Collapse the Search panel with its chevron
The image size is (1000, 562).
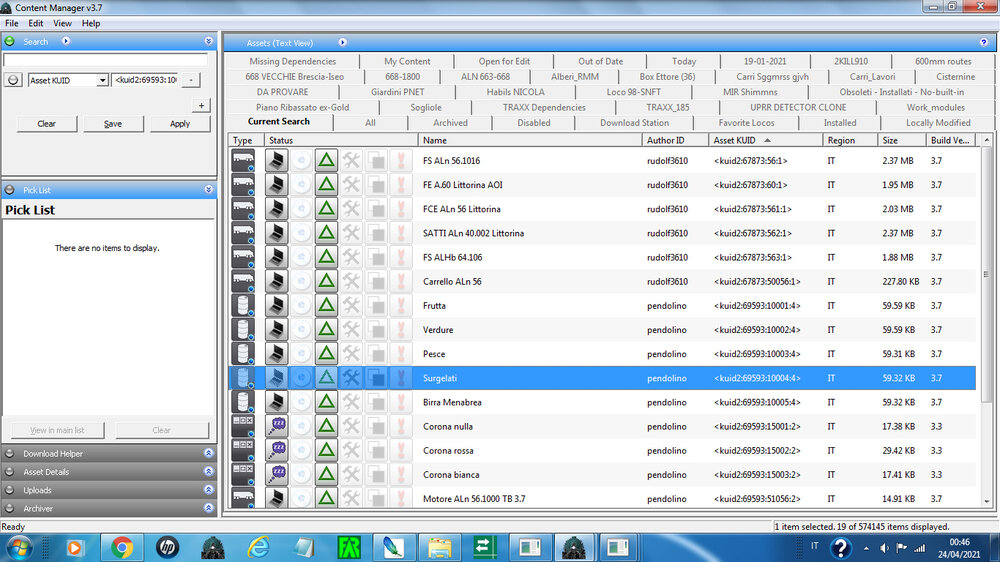coord(209,41)
